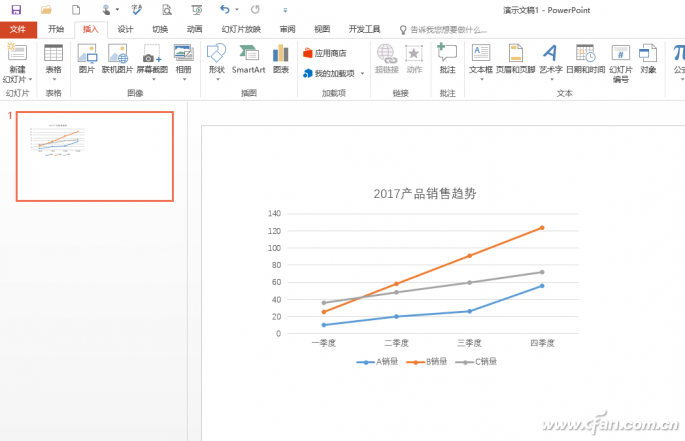Open the 我的加载项 dropdown arrow
This screenshot has width=685, height=441.
pyautogui.click(x=362, y=73)
